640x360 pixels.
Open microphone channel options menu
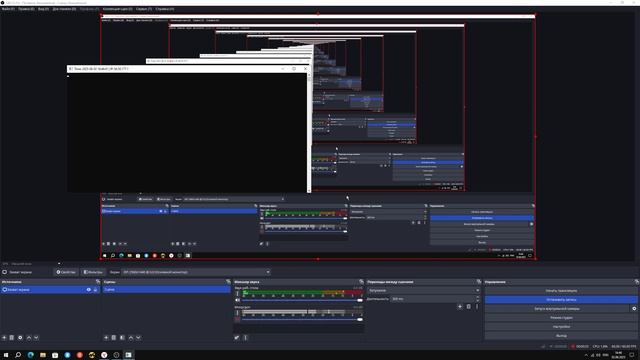click(237, 313)
